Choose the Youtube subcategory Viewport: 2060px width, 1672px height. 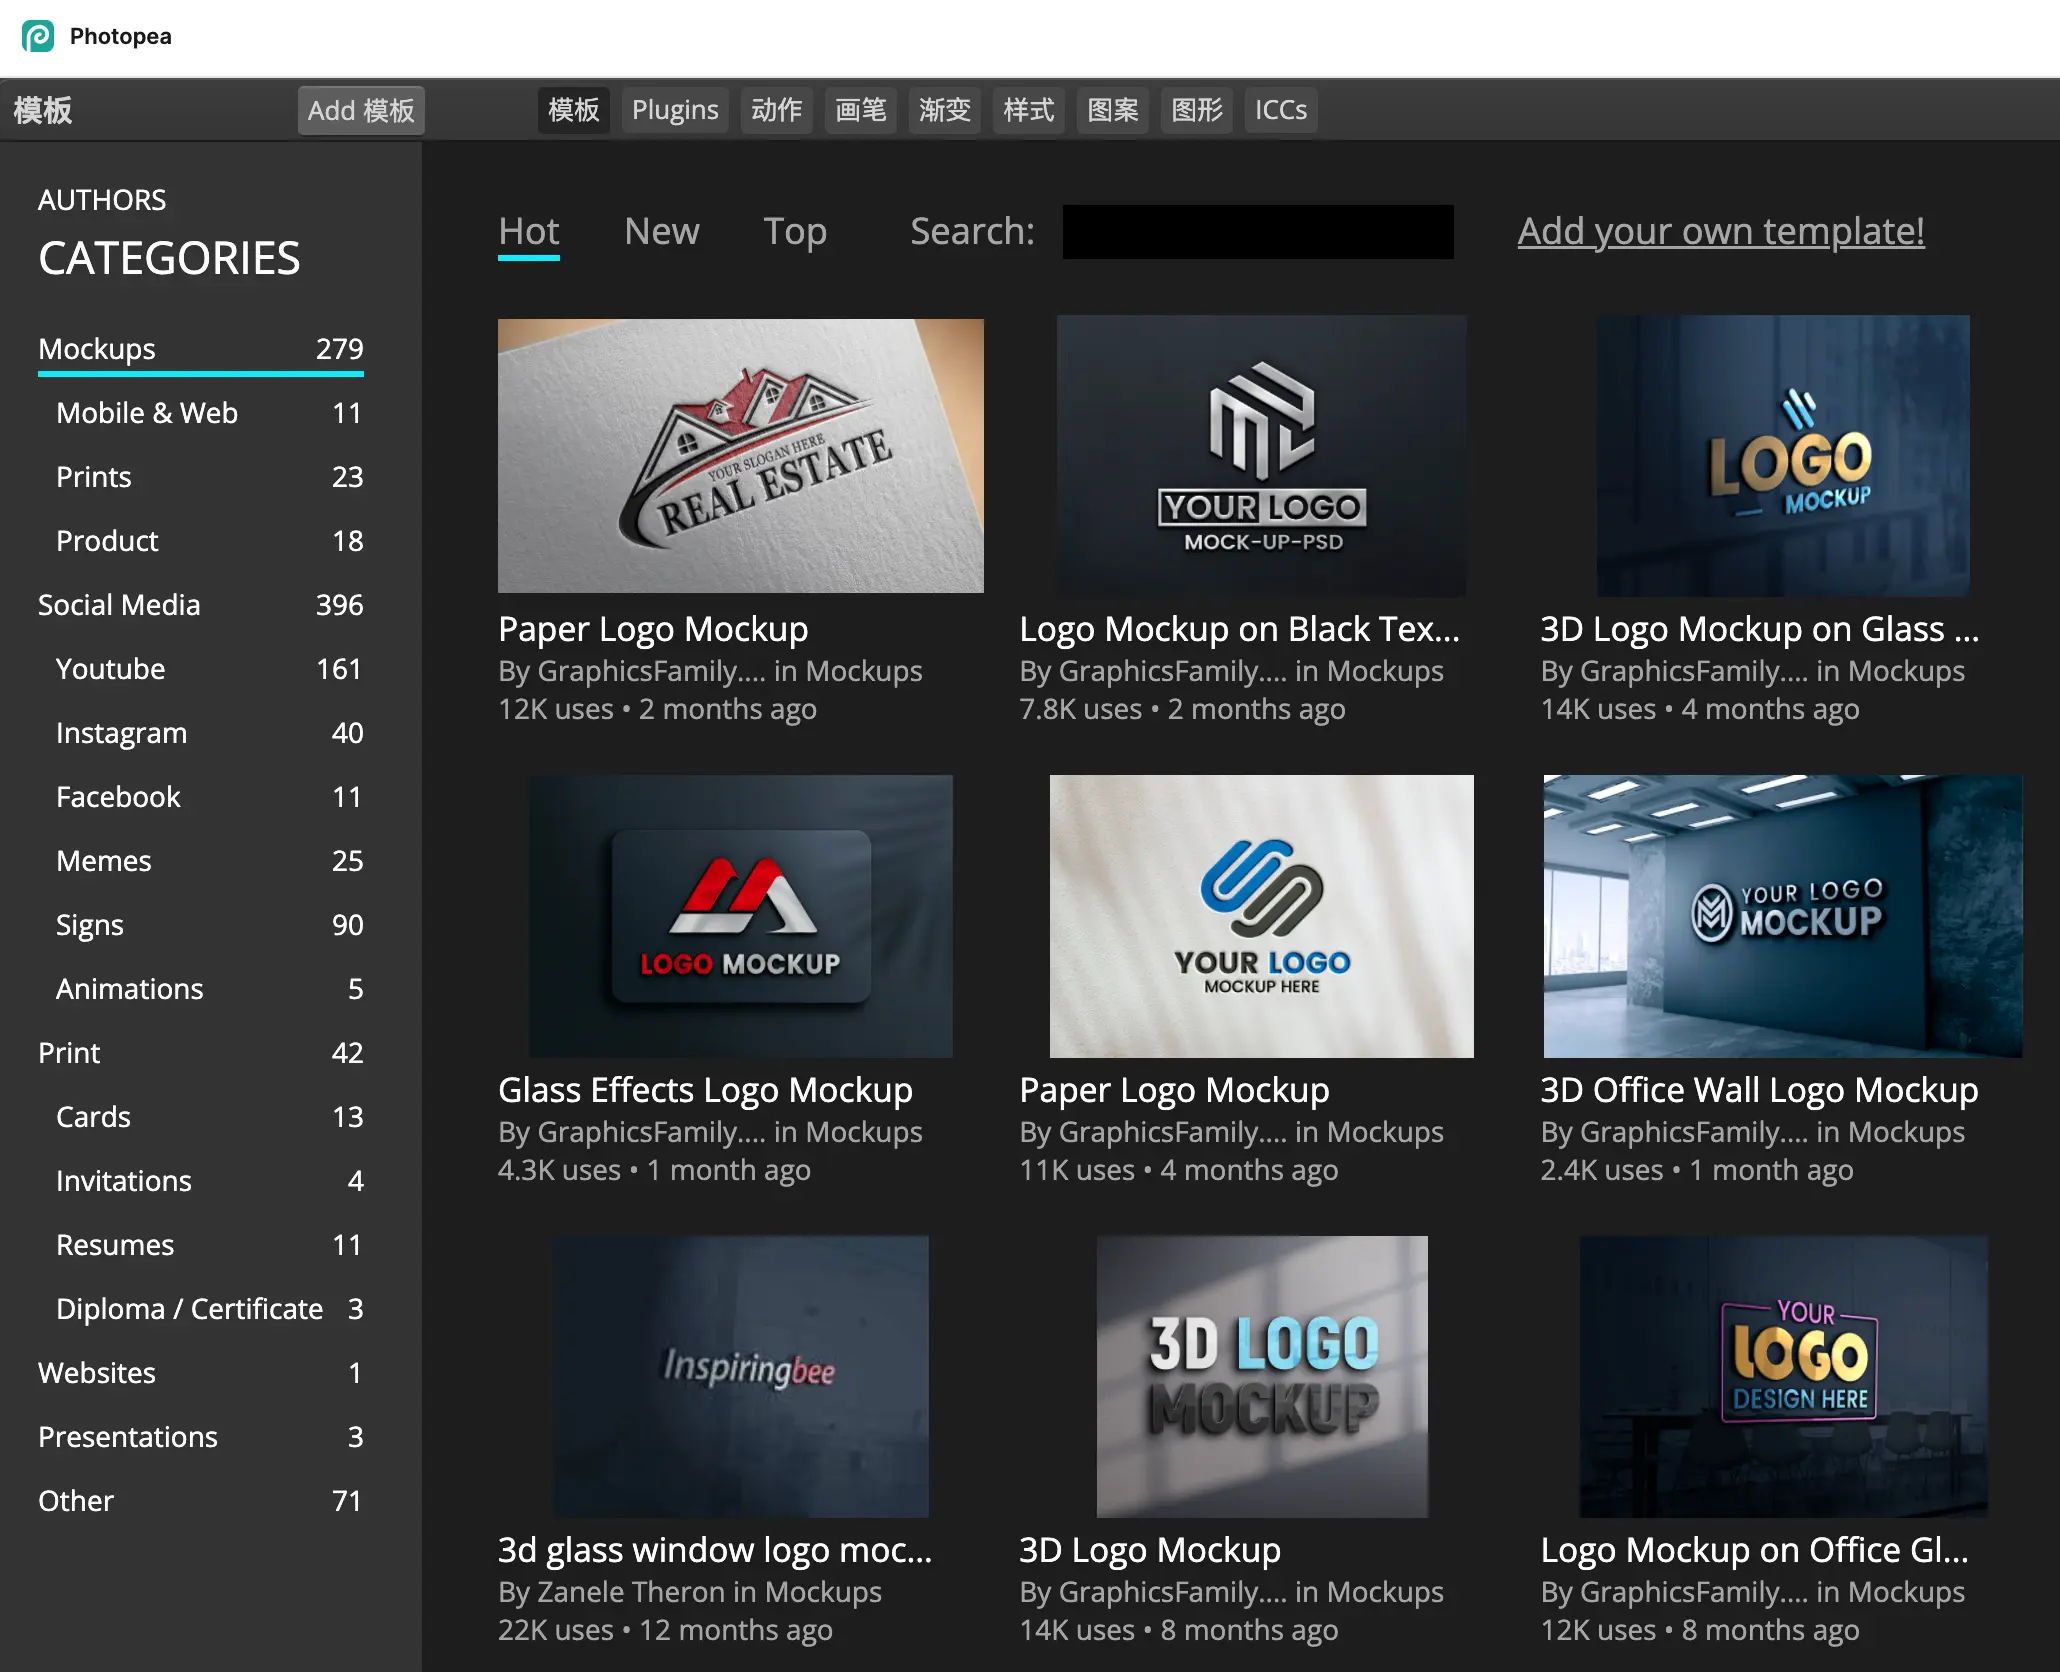tap(110, 669)
